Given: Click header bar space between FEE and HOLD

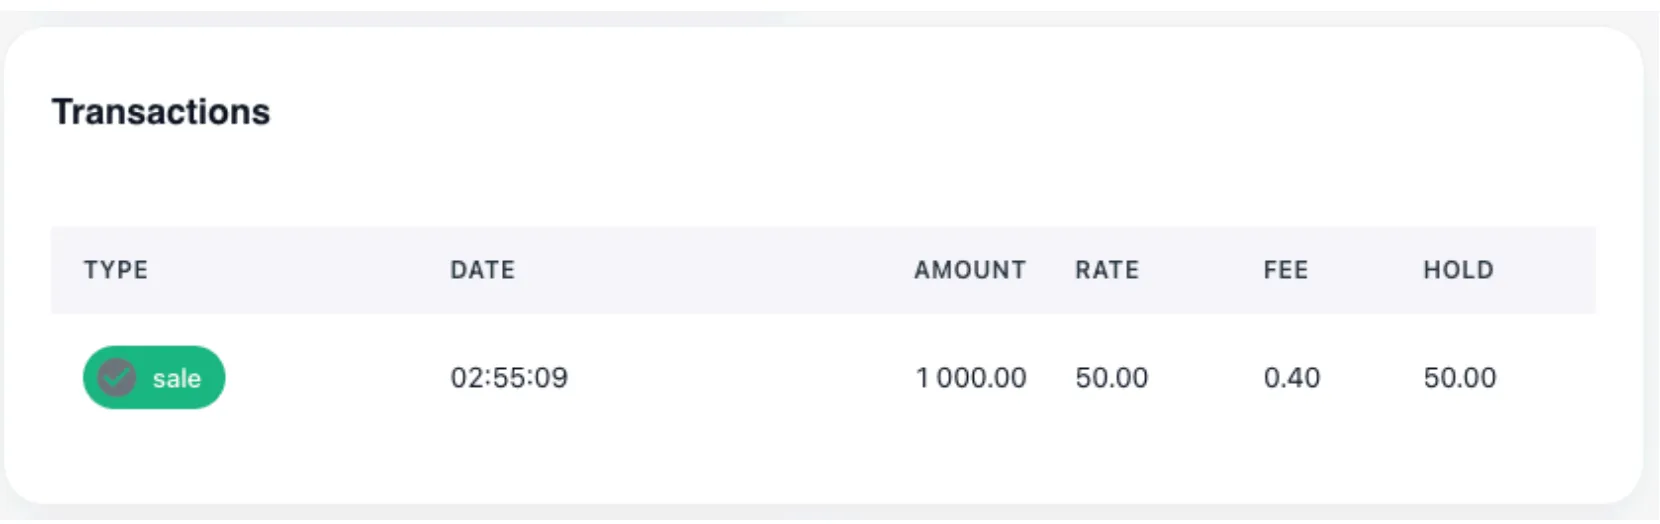Looking at the screenshot, I should 1365,270.
